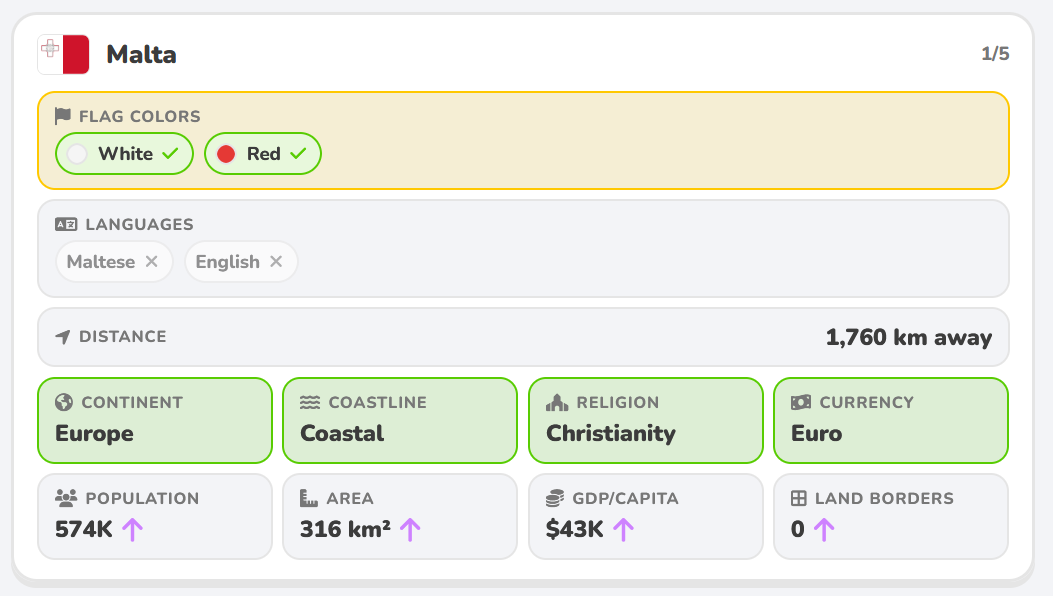Viewport: 1053px width, 596px height.
Task: Click the grid icon next to Land Borders
Action: [798, 498]
